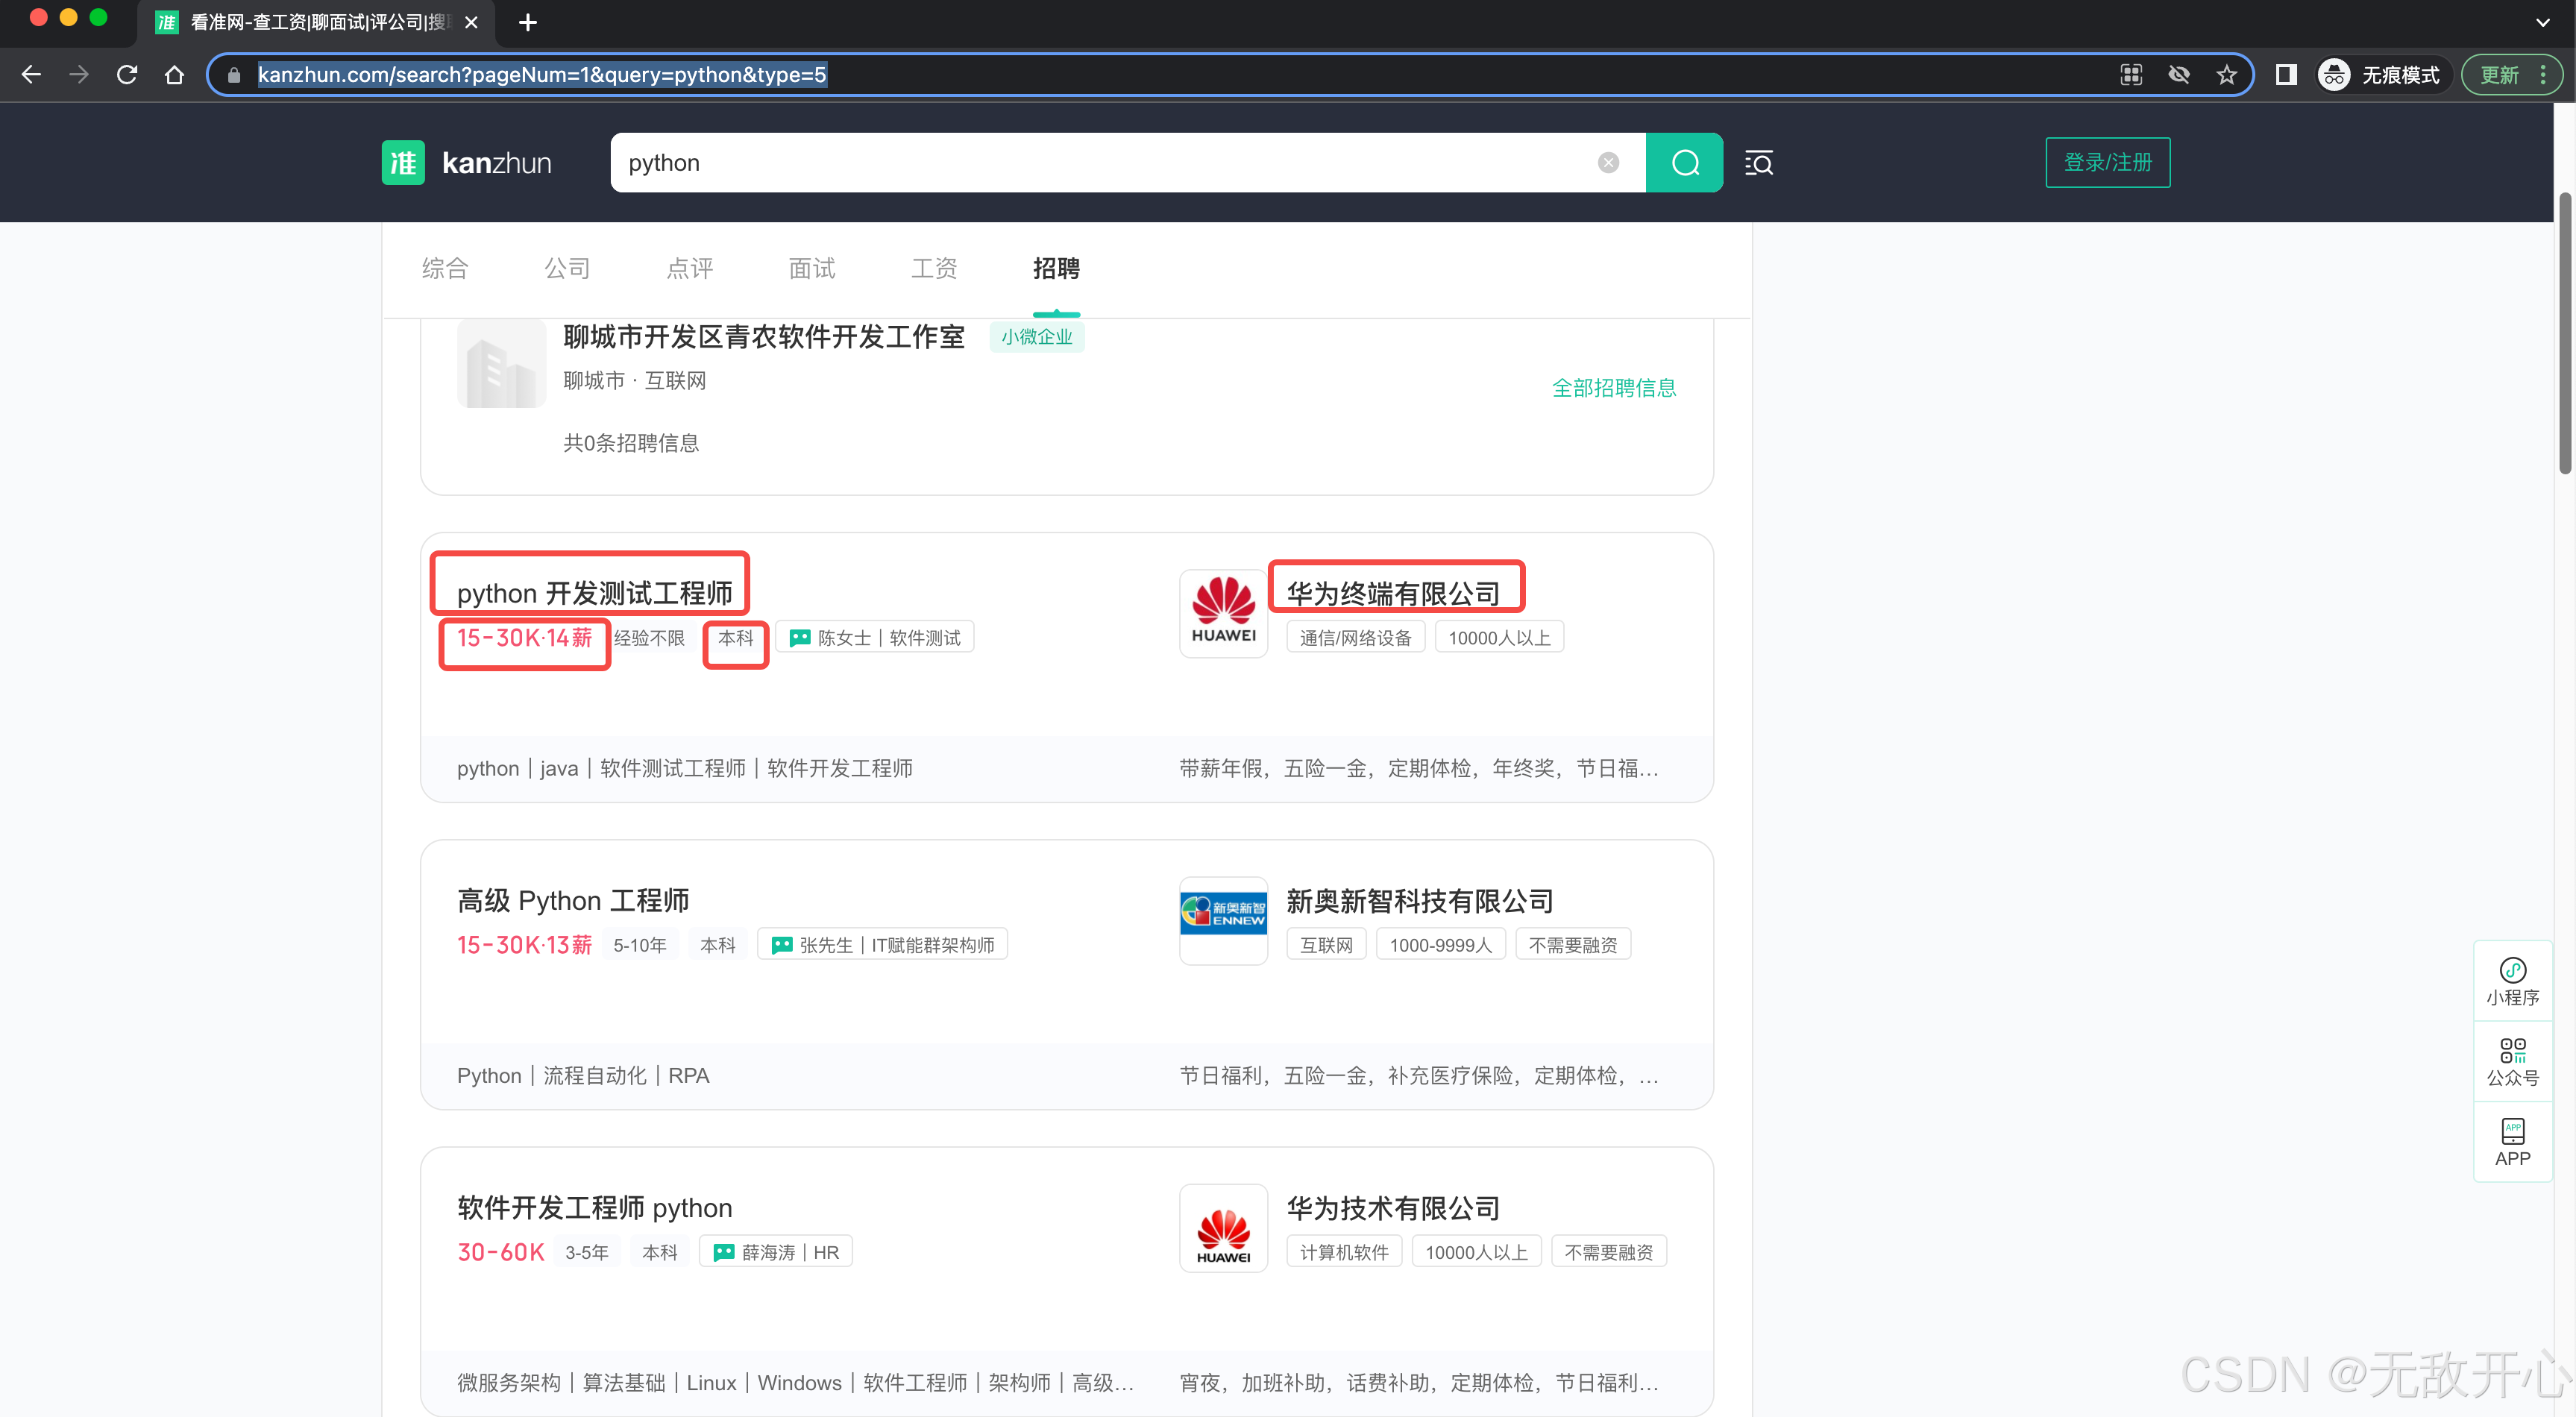Open the 高级 Python 工程师 job
The width and height of the screenshot is (2576, 1417).
[x=573, y=901]
